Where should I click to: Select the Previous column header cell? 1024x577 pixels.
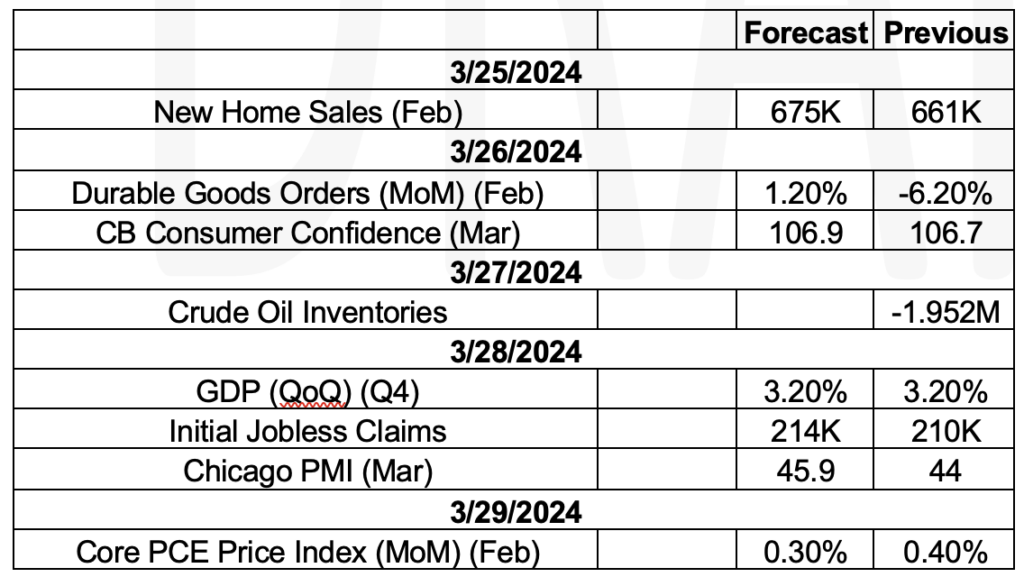click(944, 31)
